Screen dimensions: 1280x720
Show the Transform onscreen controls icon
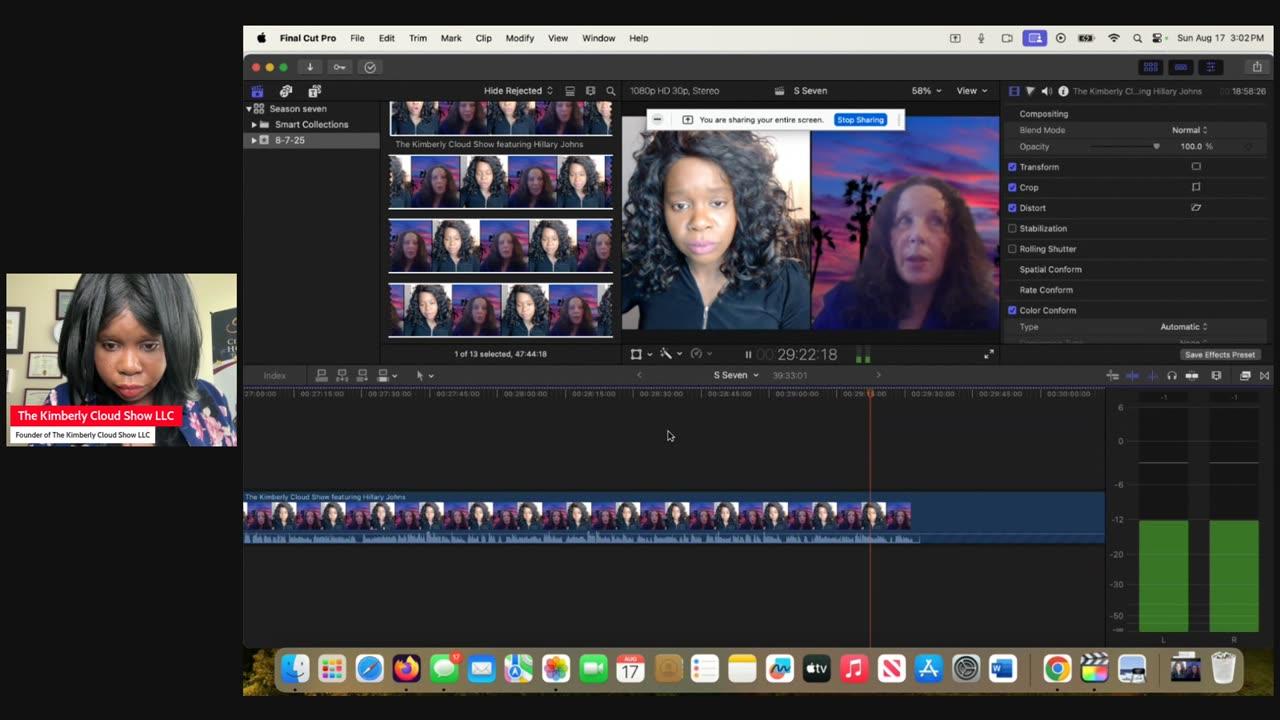pos(1196,167)
